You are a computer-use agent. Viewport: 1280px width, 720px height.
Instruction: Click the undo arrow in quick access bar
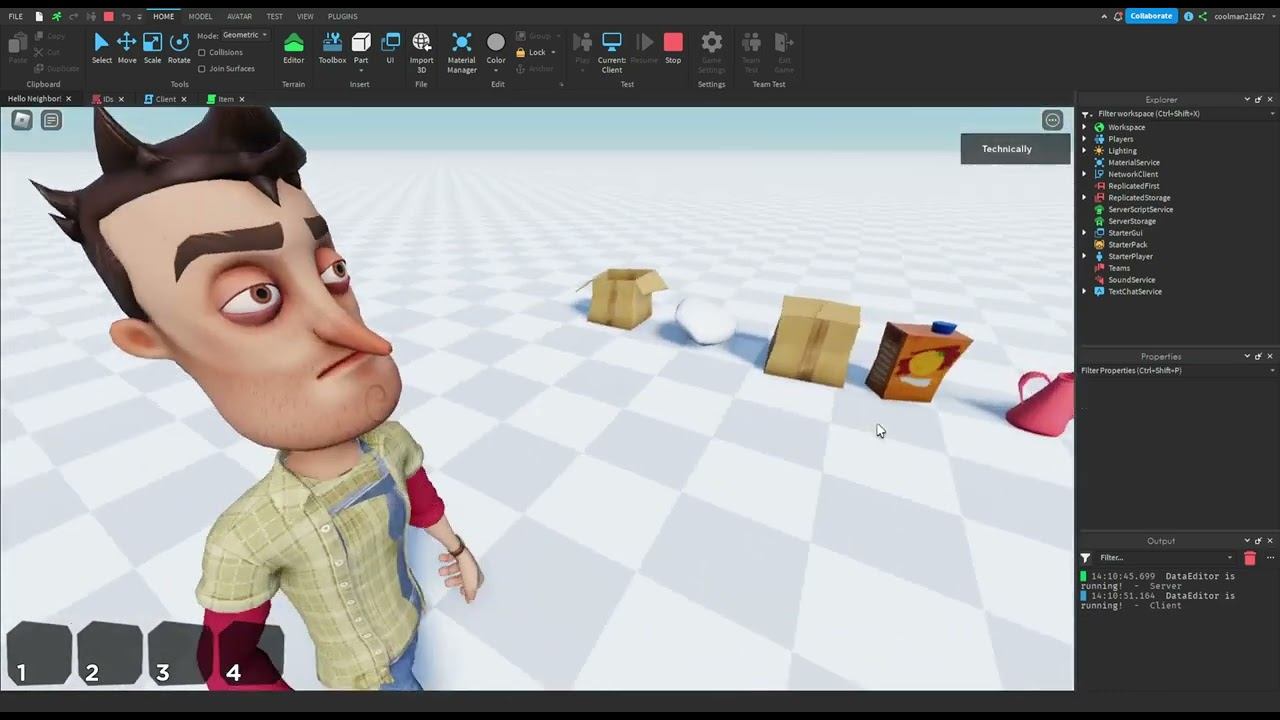pyautogui.click(x=126, y=16)
